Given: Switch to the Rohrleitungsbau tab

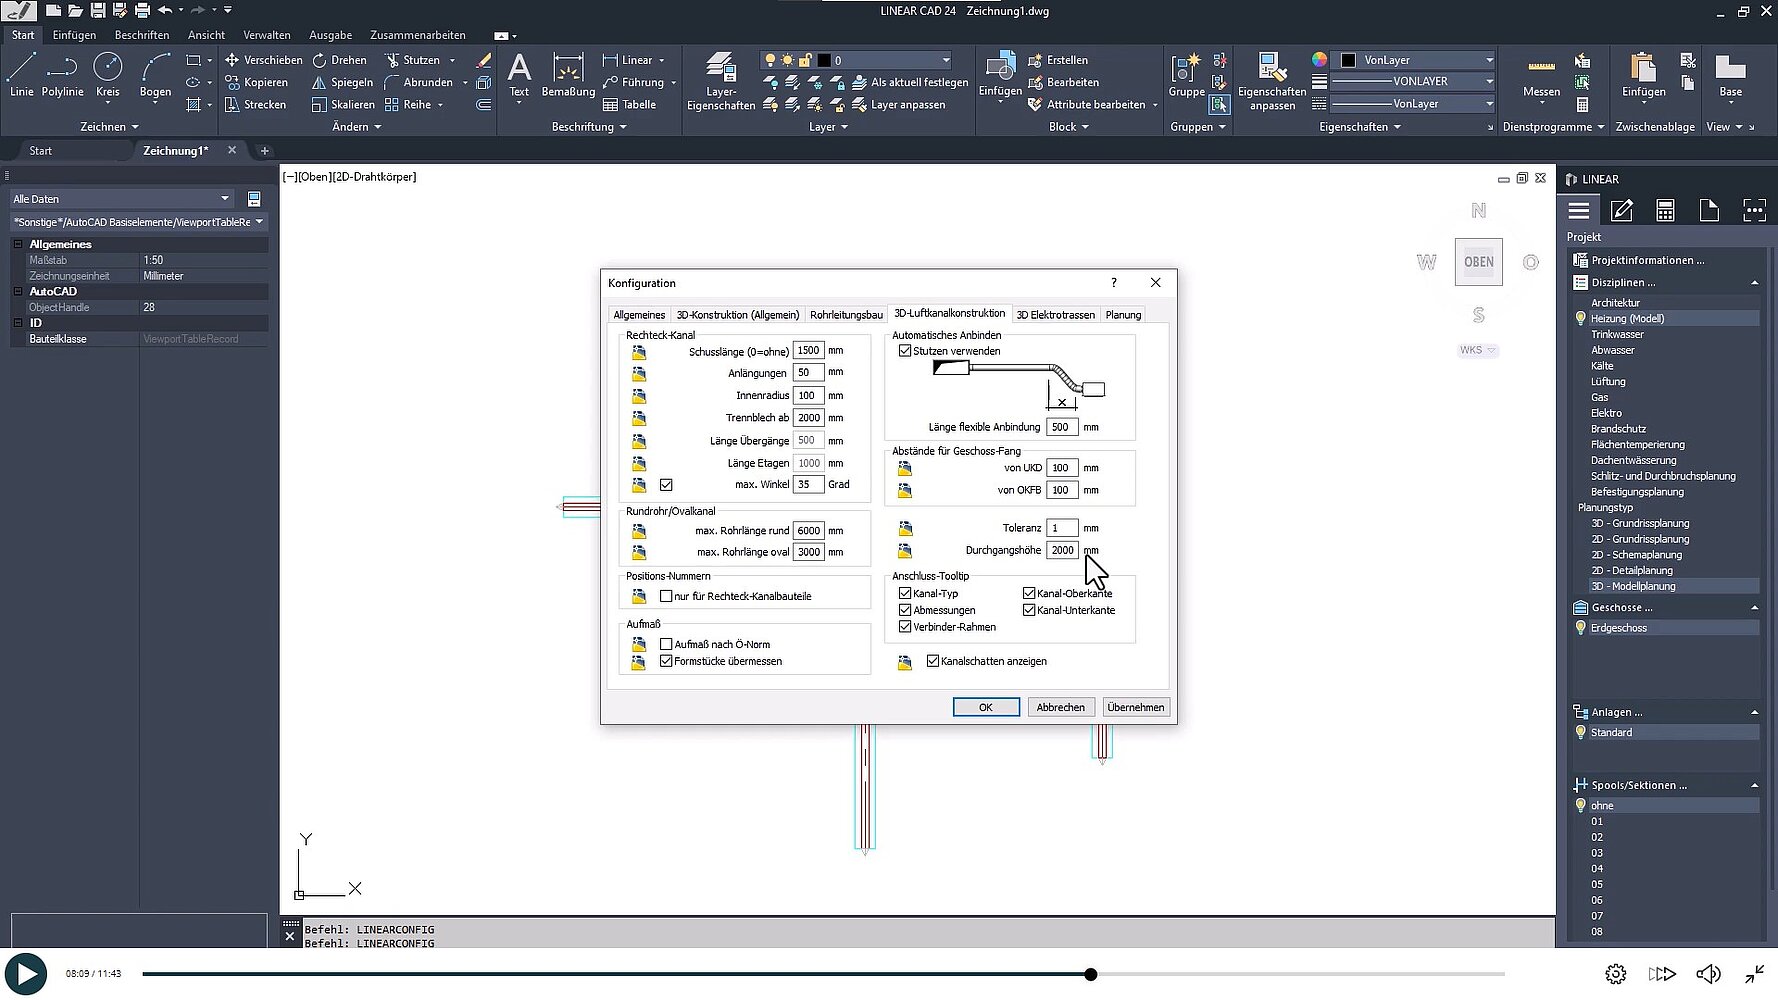Looking at the screenshot, I should tap(846, 315).
